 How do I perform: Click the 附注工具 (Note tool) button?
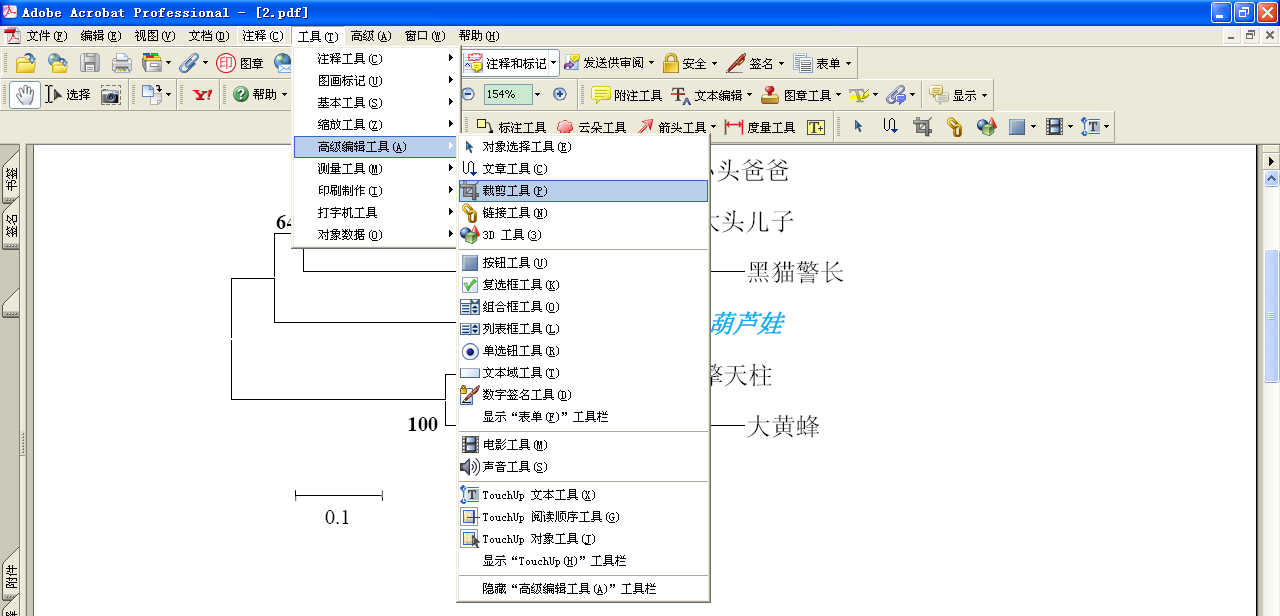(627, 95)
